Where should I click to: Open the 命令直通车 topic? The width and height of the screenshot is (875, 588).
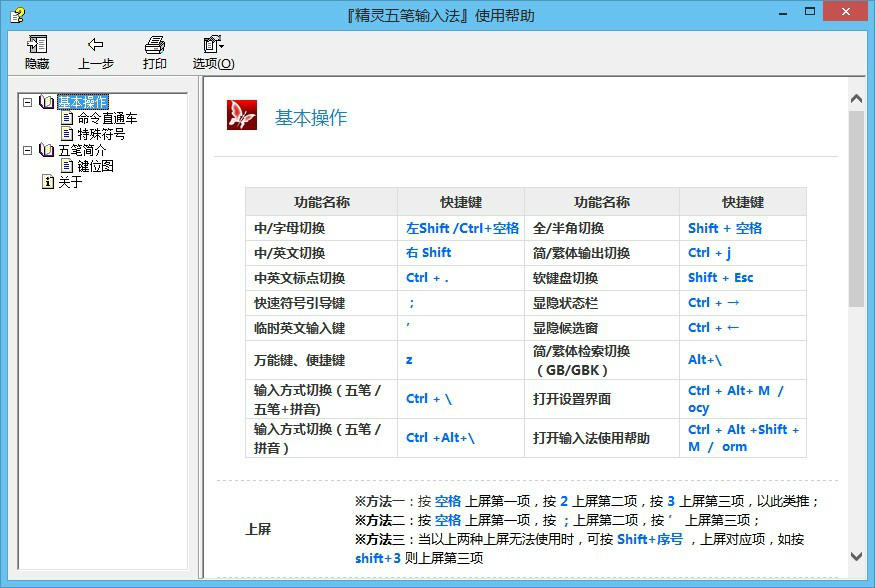[107, 118]
